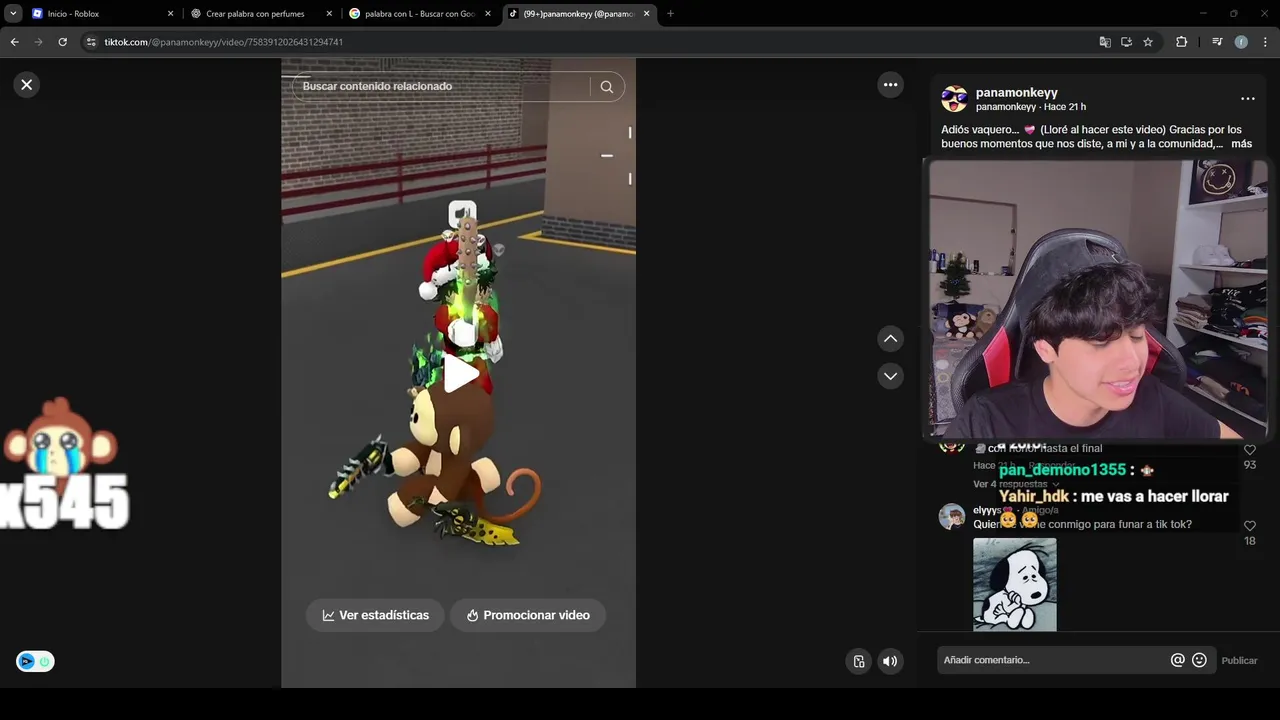
Task: Open the emoji picker in comment box
Action: 1199,660
